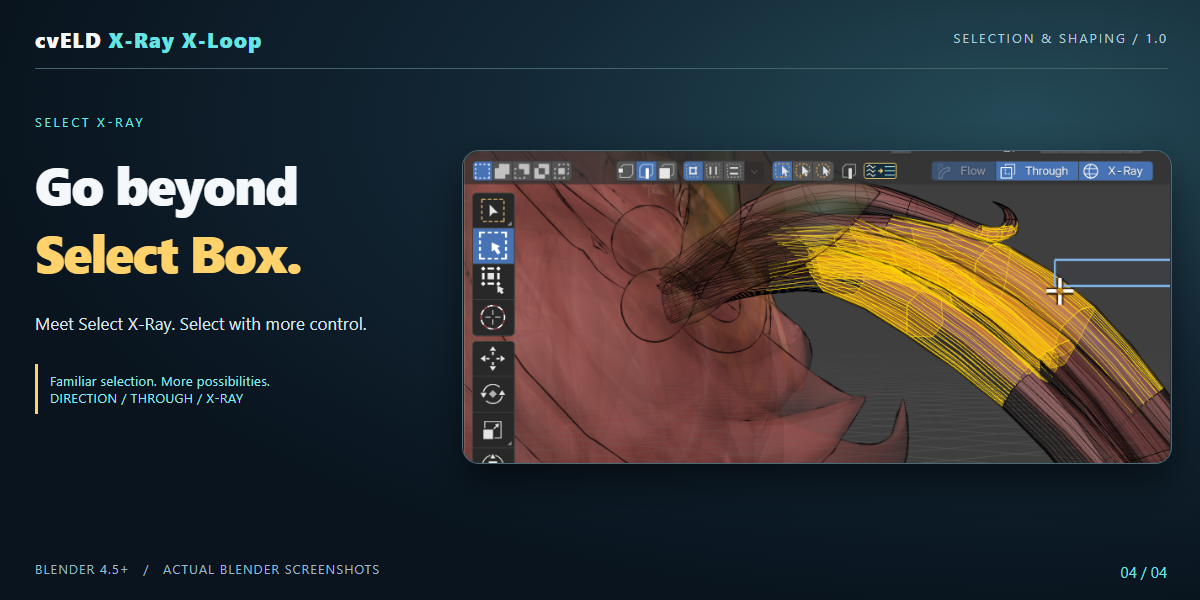Select the Tweak select tool in left toolbar
1200x600 pixels.
tap(493, 212)
